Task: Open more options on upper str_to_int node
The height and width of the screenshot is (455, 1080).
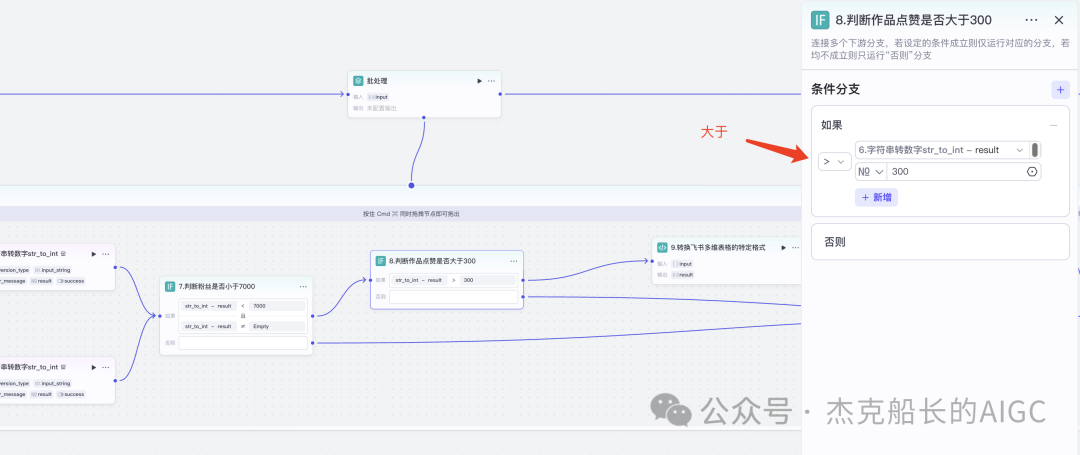Action: pos(105,253)
